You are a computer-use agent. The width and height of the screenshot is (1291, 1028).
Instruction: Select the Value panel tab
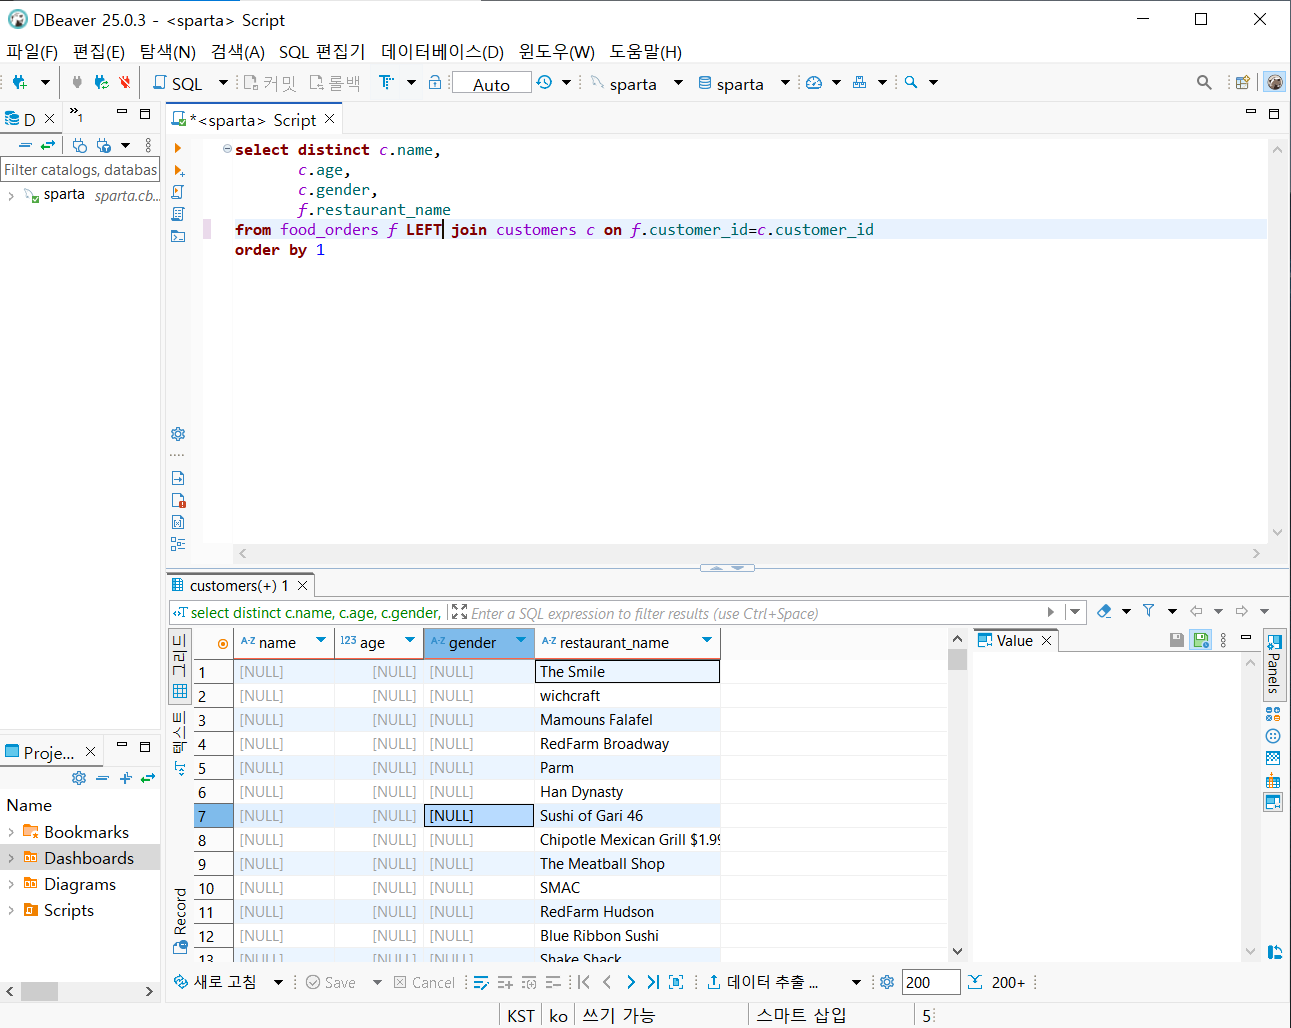coord(1014,641)
